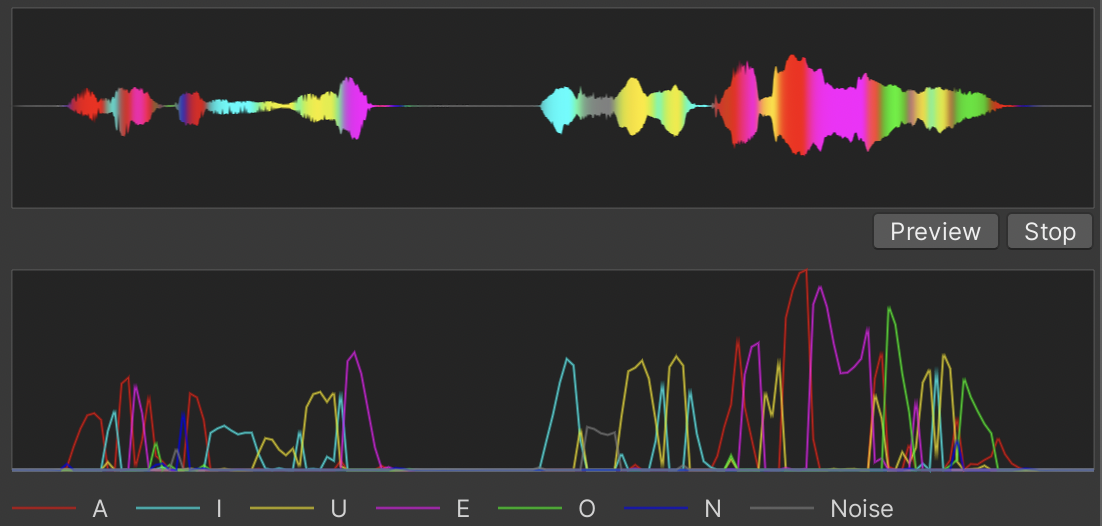Viewport: 1102px width, 526px height.
Task: Click the 'I' legend label
Action: (219, 508)
